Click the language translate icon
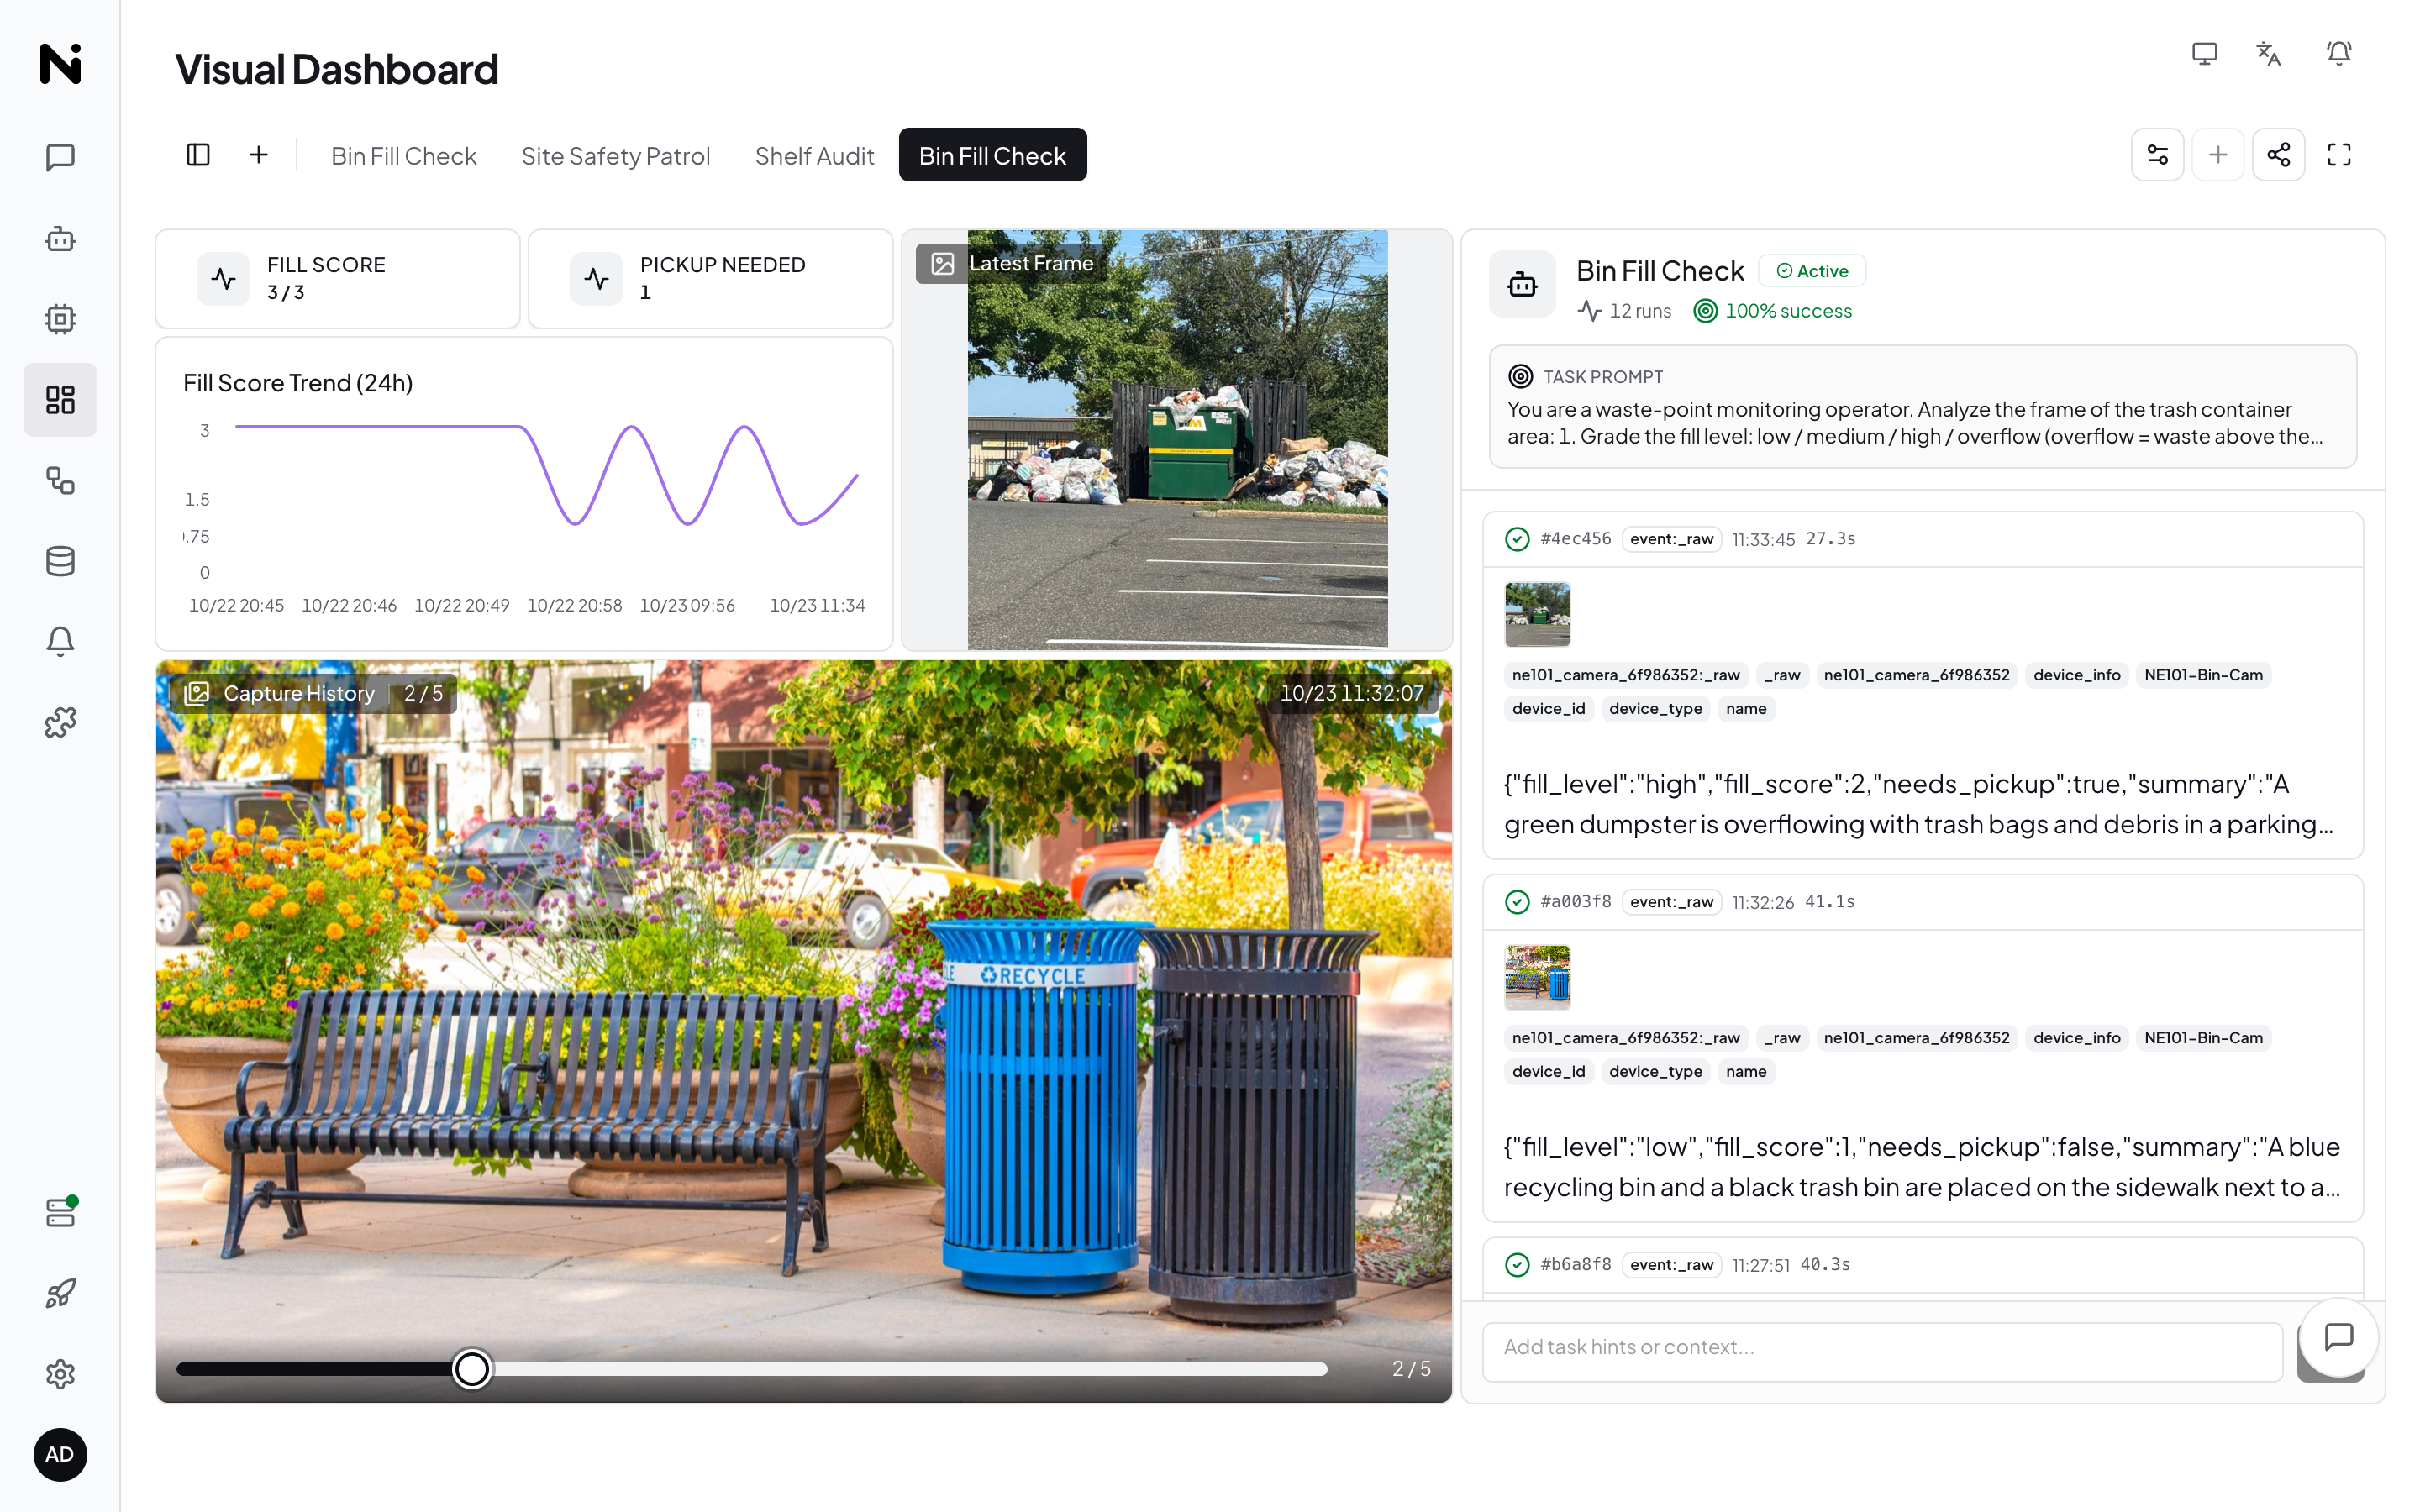The image size is (2420, 1512). (2269, 53)
